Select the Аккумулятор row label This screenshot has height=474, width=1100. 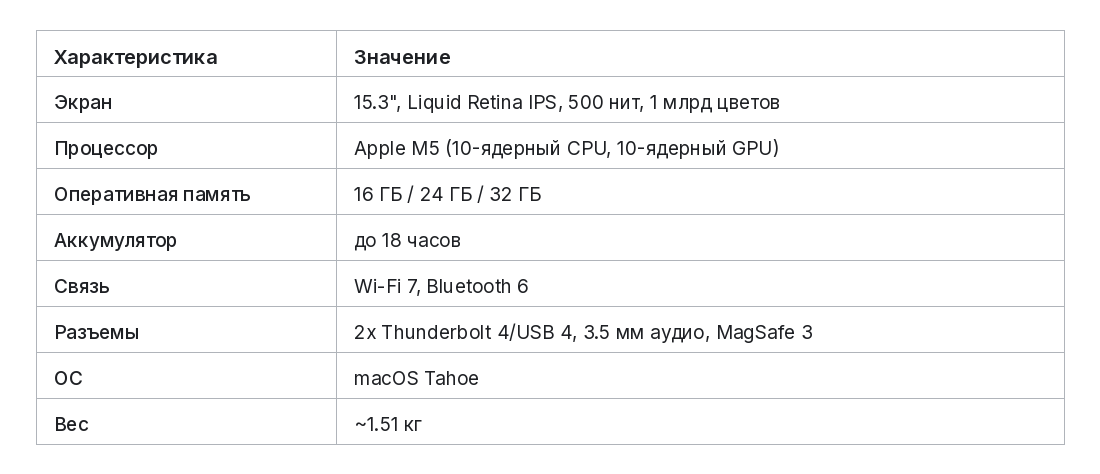(115, 241)
